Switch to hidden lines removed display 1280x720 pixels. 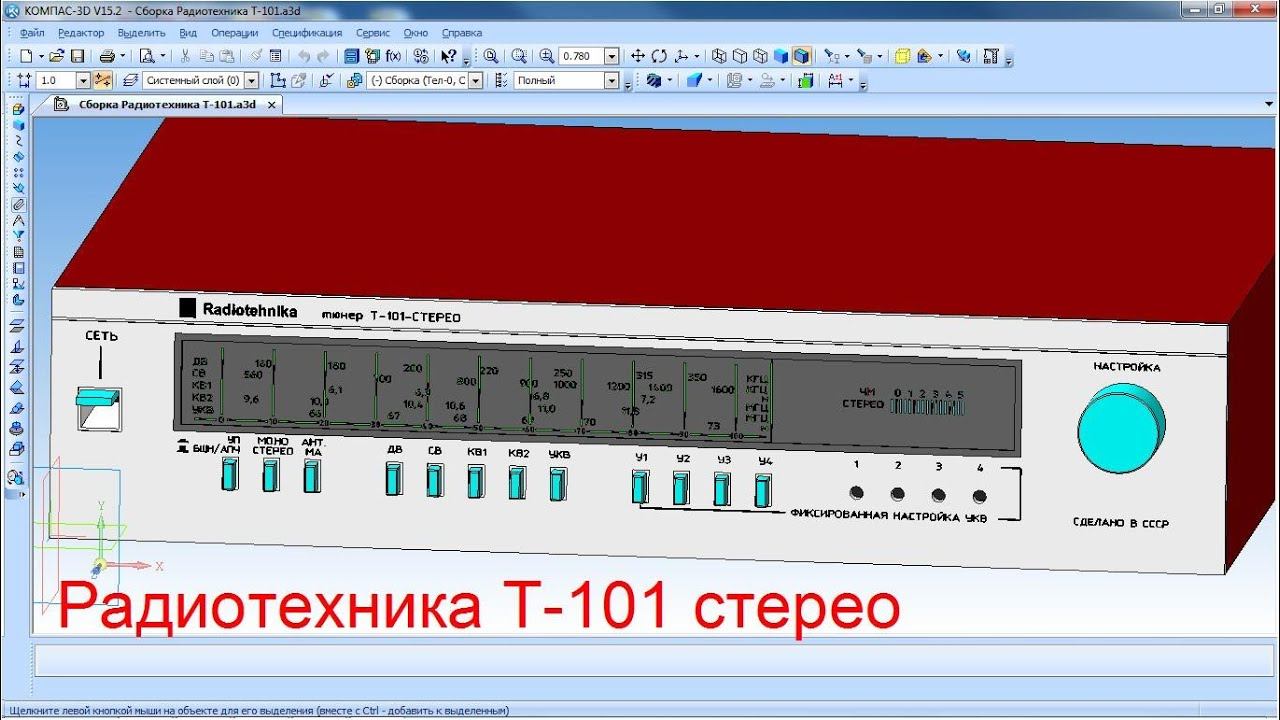tap(740, 56)
